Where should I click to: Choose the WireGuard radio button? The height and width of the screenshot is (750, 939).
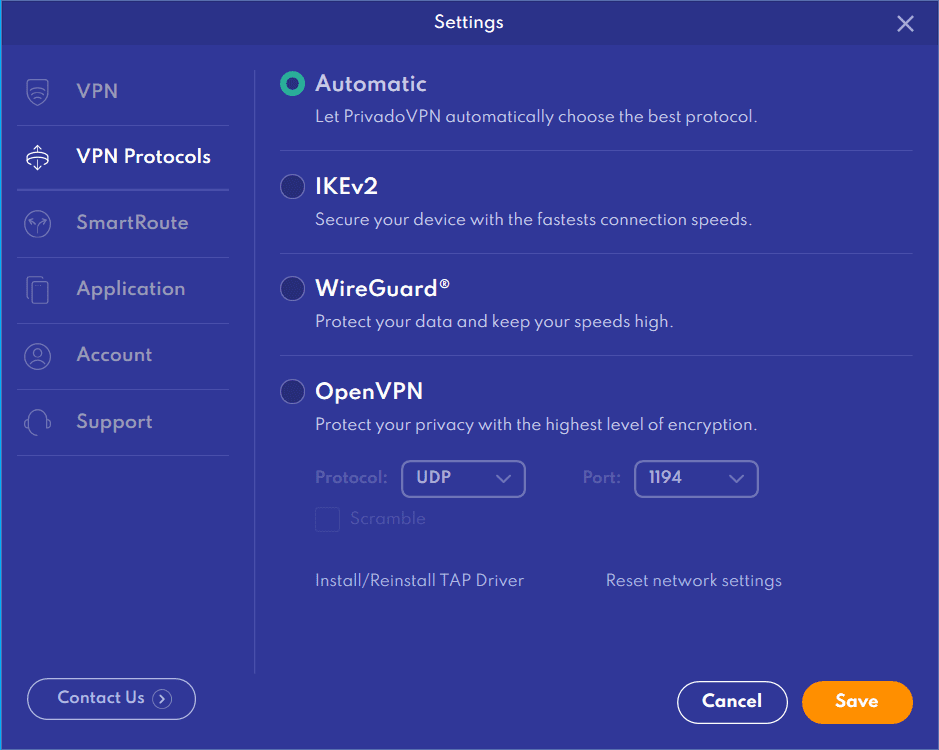pos(292,289)
